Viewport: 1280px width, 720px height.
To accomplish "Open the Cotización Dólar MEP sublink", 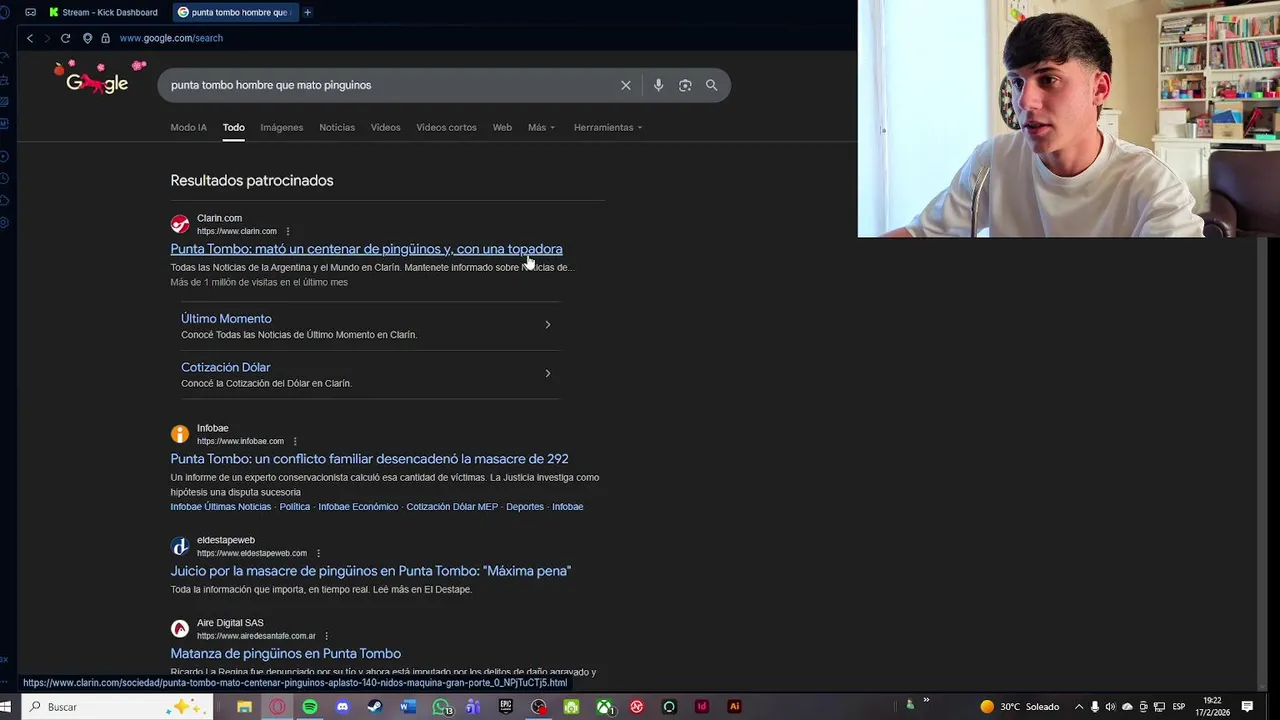I will 452,507.
